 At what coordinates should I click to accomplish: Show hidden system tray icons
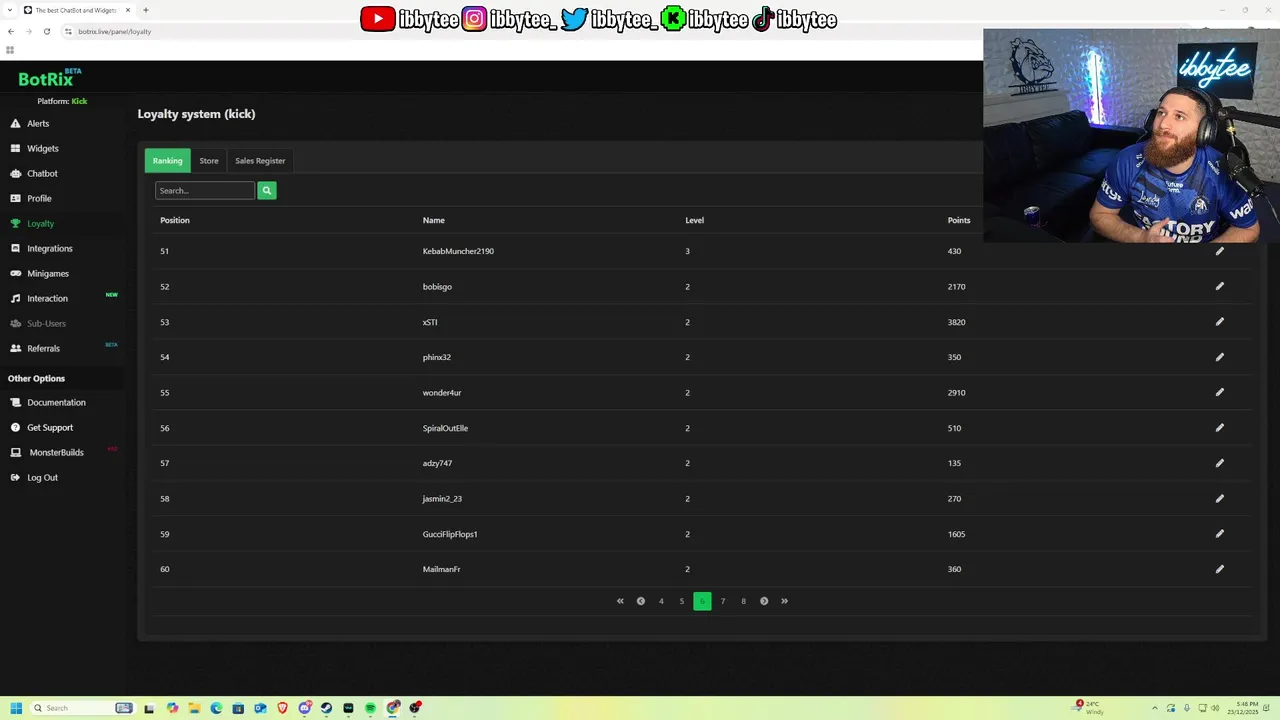(x=1155, y=708)
